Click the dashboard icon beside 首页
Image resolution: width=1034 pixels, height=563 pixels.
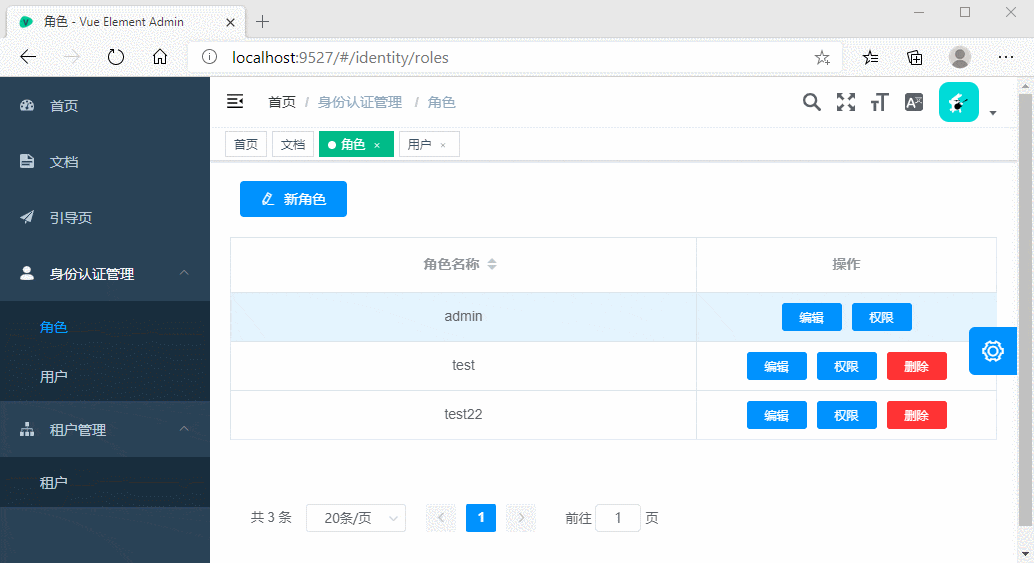(27, 105)
